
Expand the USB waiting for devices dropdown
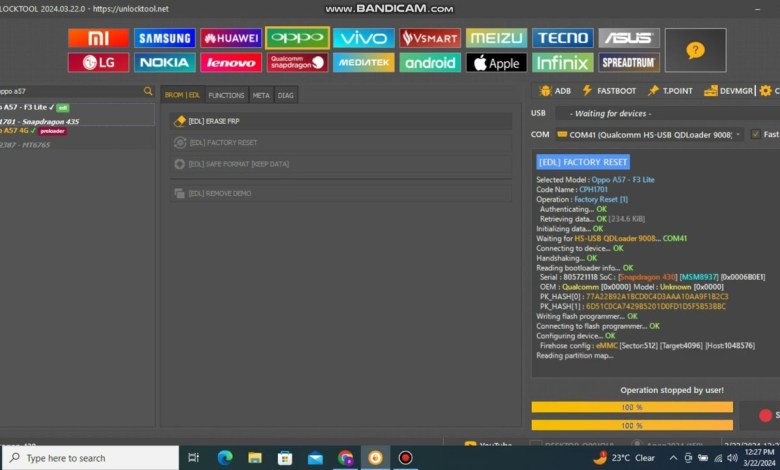(x=650, y=113)
